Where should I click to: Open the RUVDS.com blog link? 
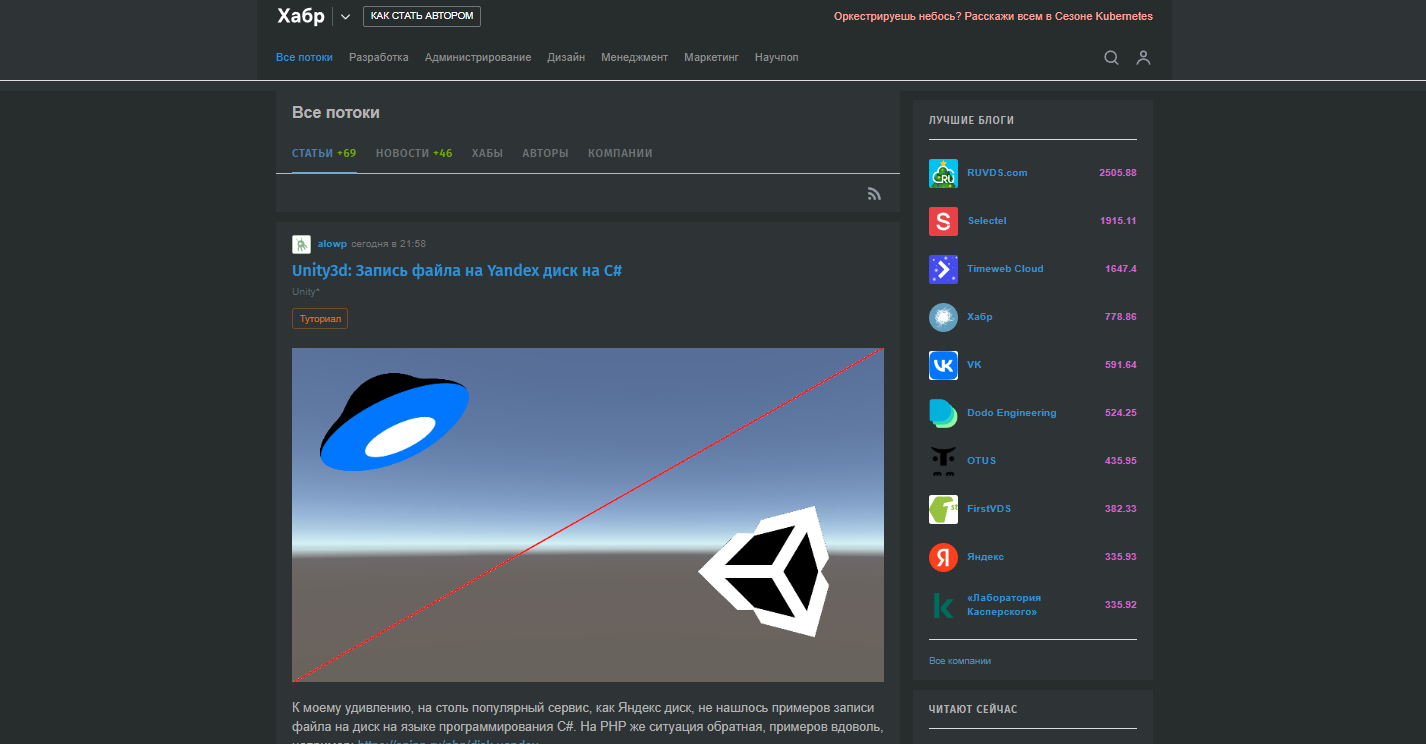coord(997,173)
